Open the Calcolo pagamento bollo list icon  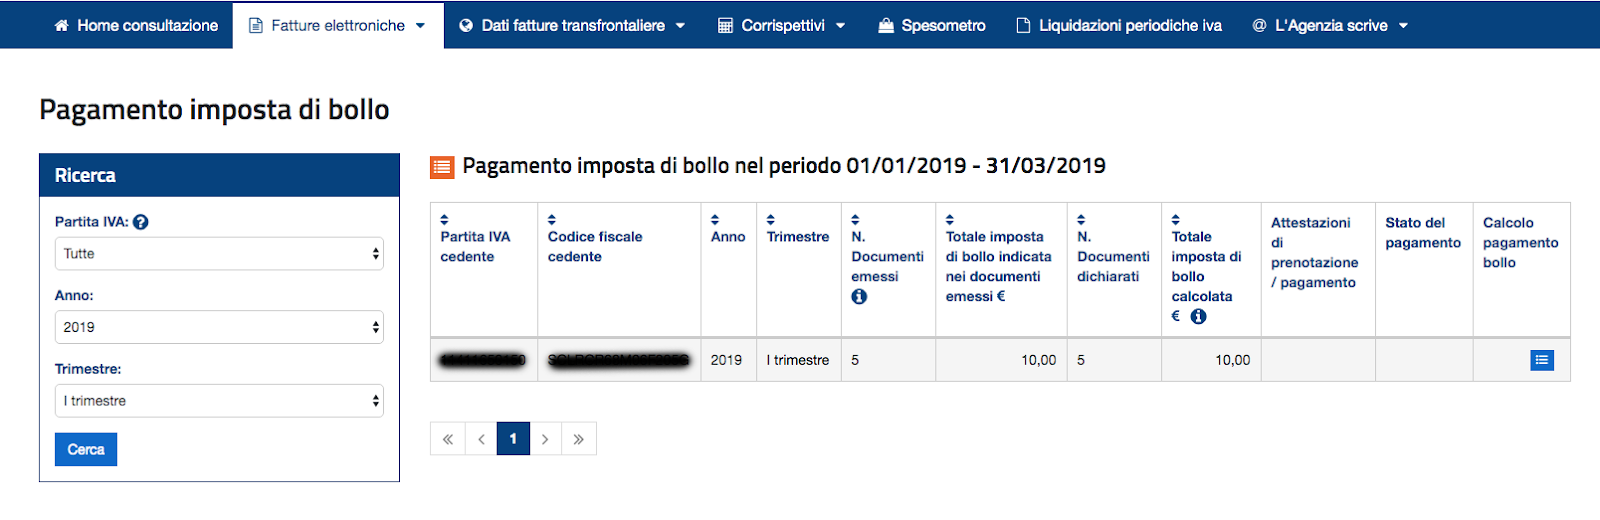click(x=1541, y=360)
